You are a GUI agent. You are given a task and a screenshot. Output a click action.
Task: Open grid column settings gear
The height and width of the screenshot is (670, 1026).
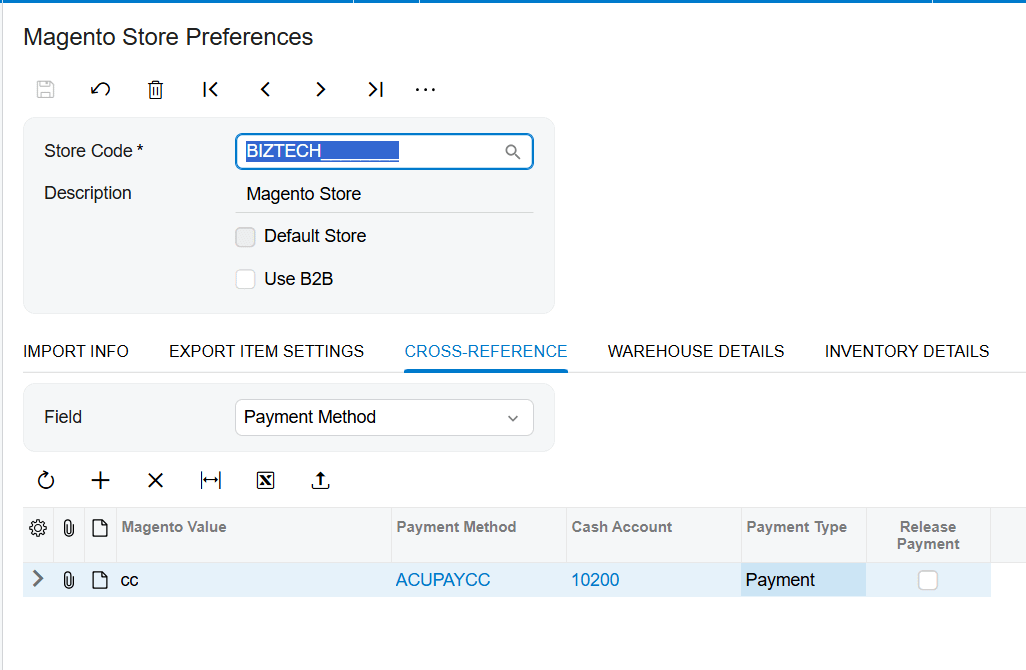tap(38, 528)
